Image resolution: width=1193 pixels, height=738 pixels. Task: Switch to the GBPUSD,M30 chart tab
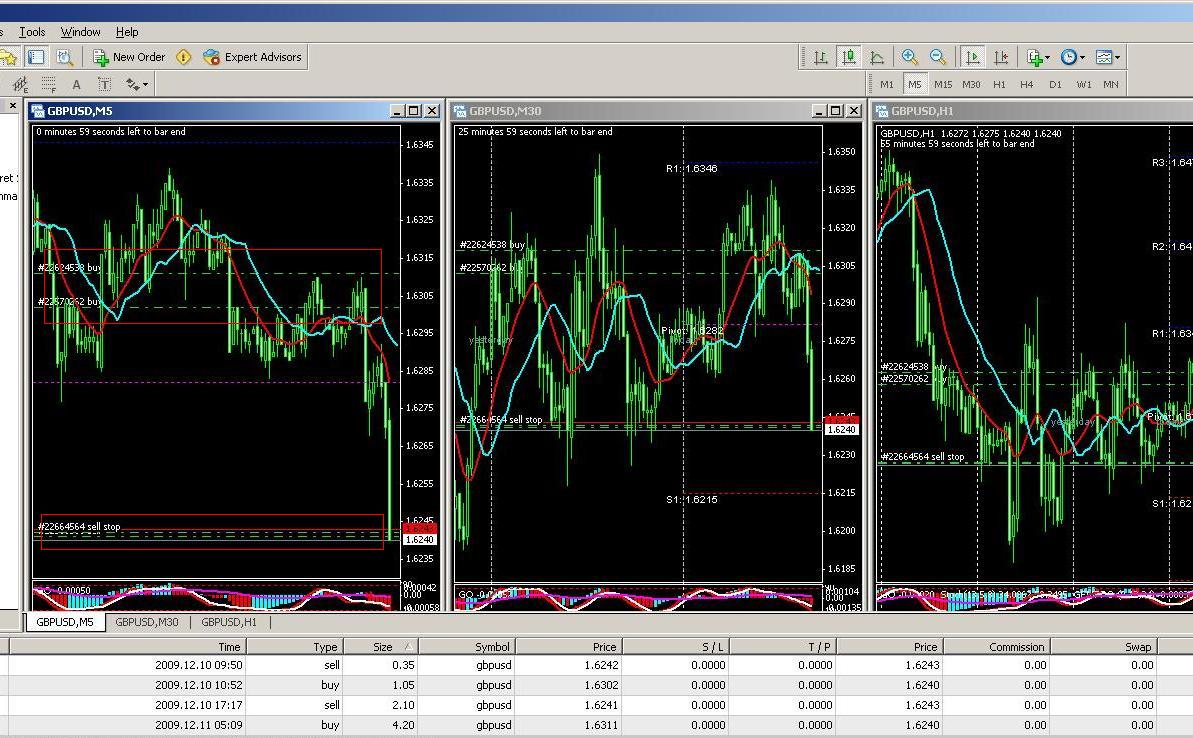click(x=146, y=622)
